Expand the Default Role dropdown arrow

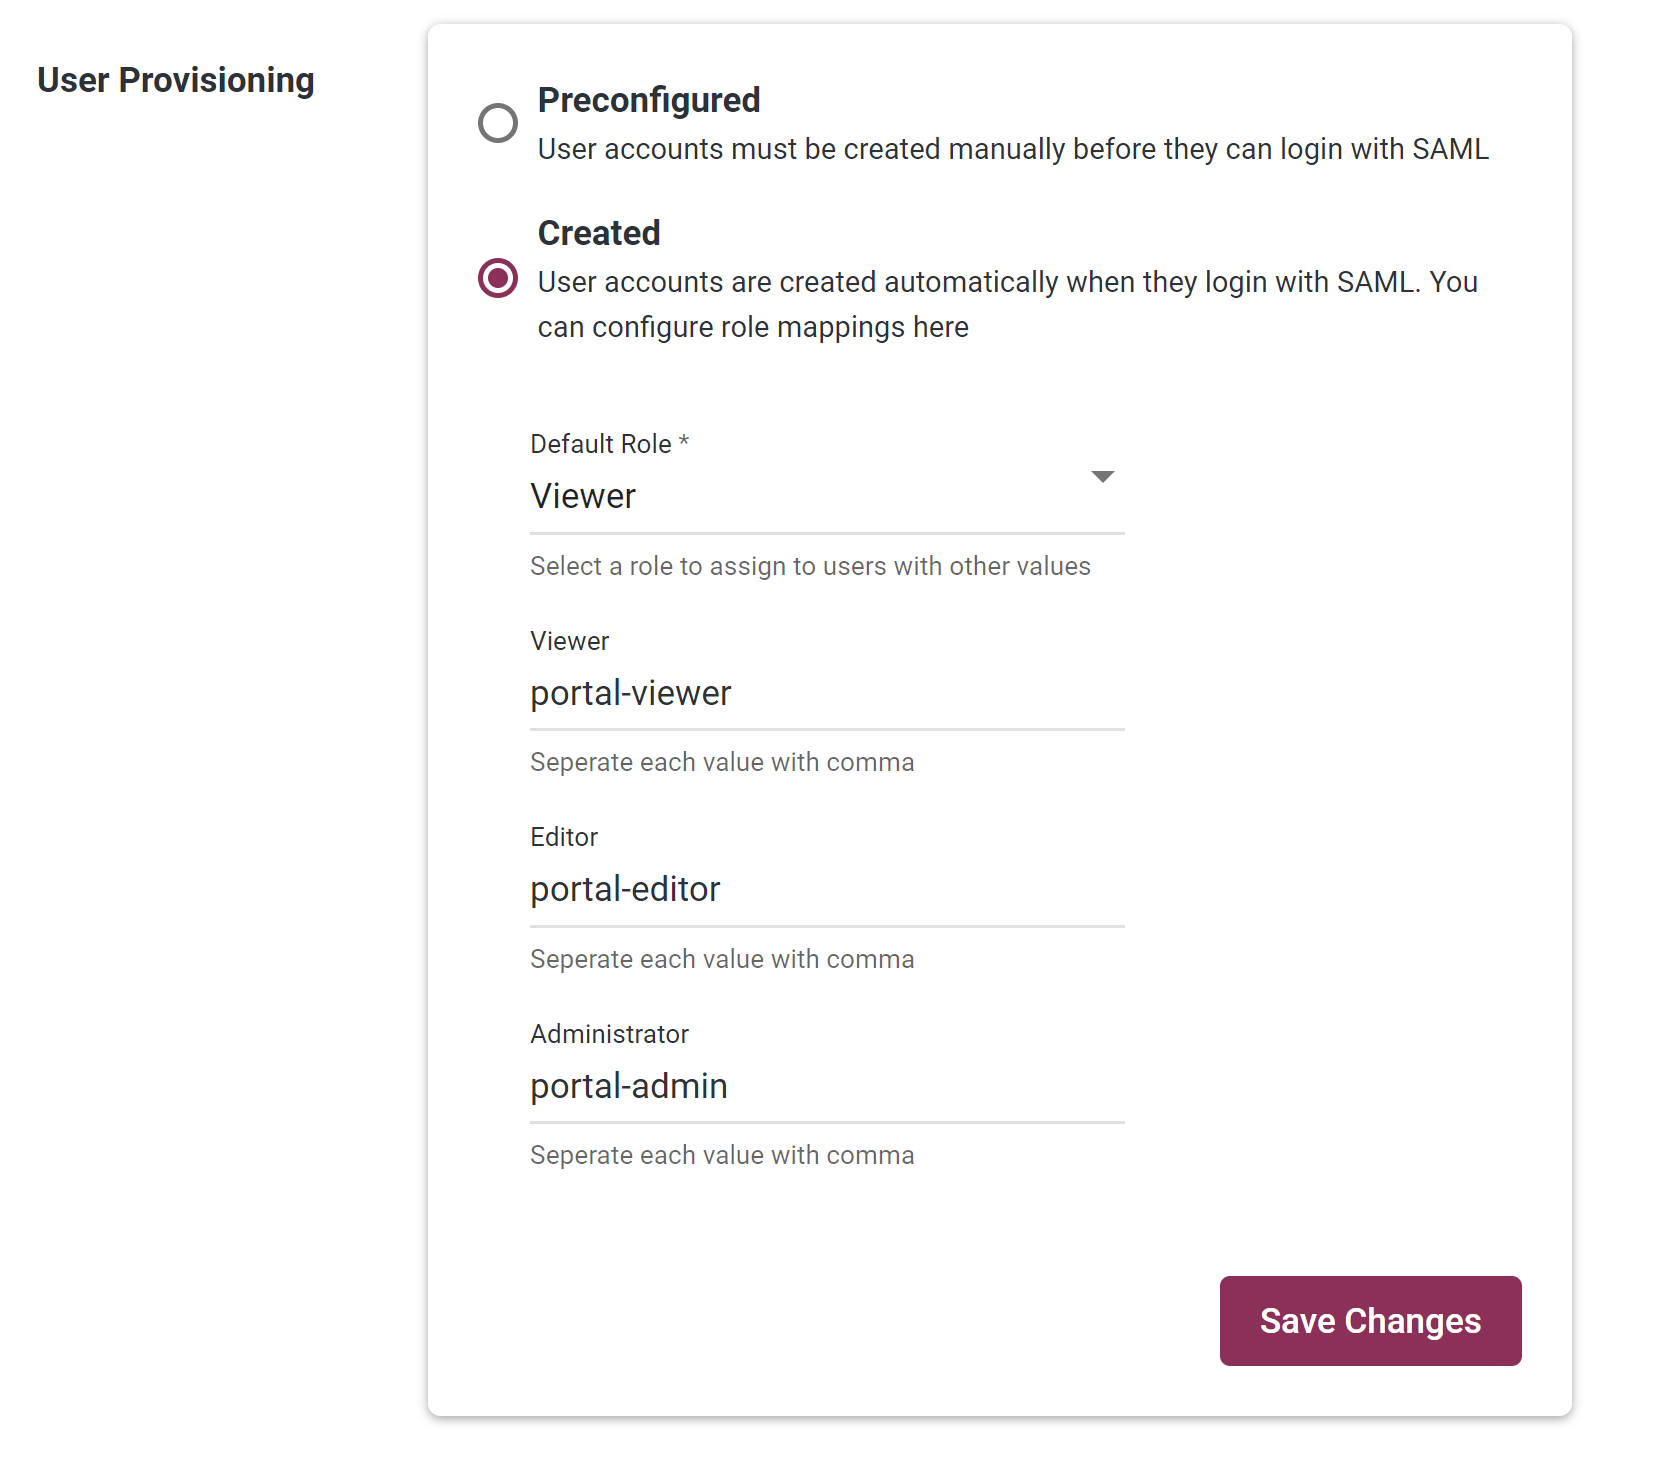1102,477
